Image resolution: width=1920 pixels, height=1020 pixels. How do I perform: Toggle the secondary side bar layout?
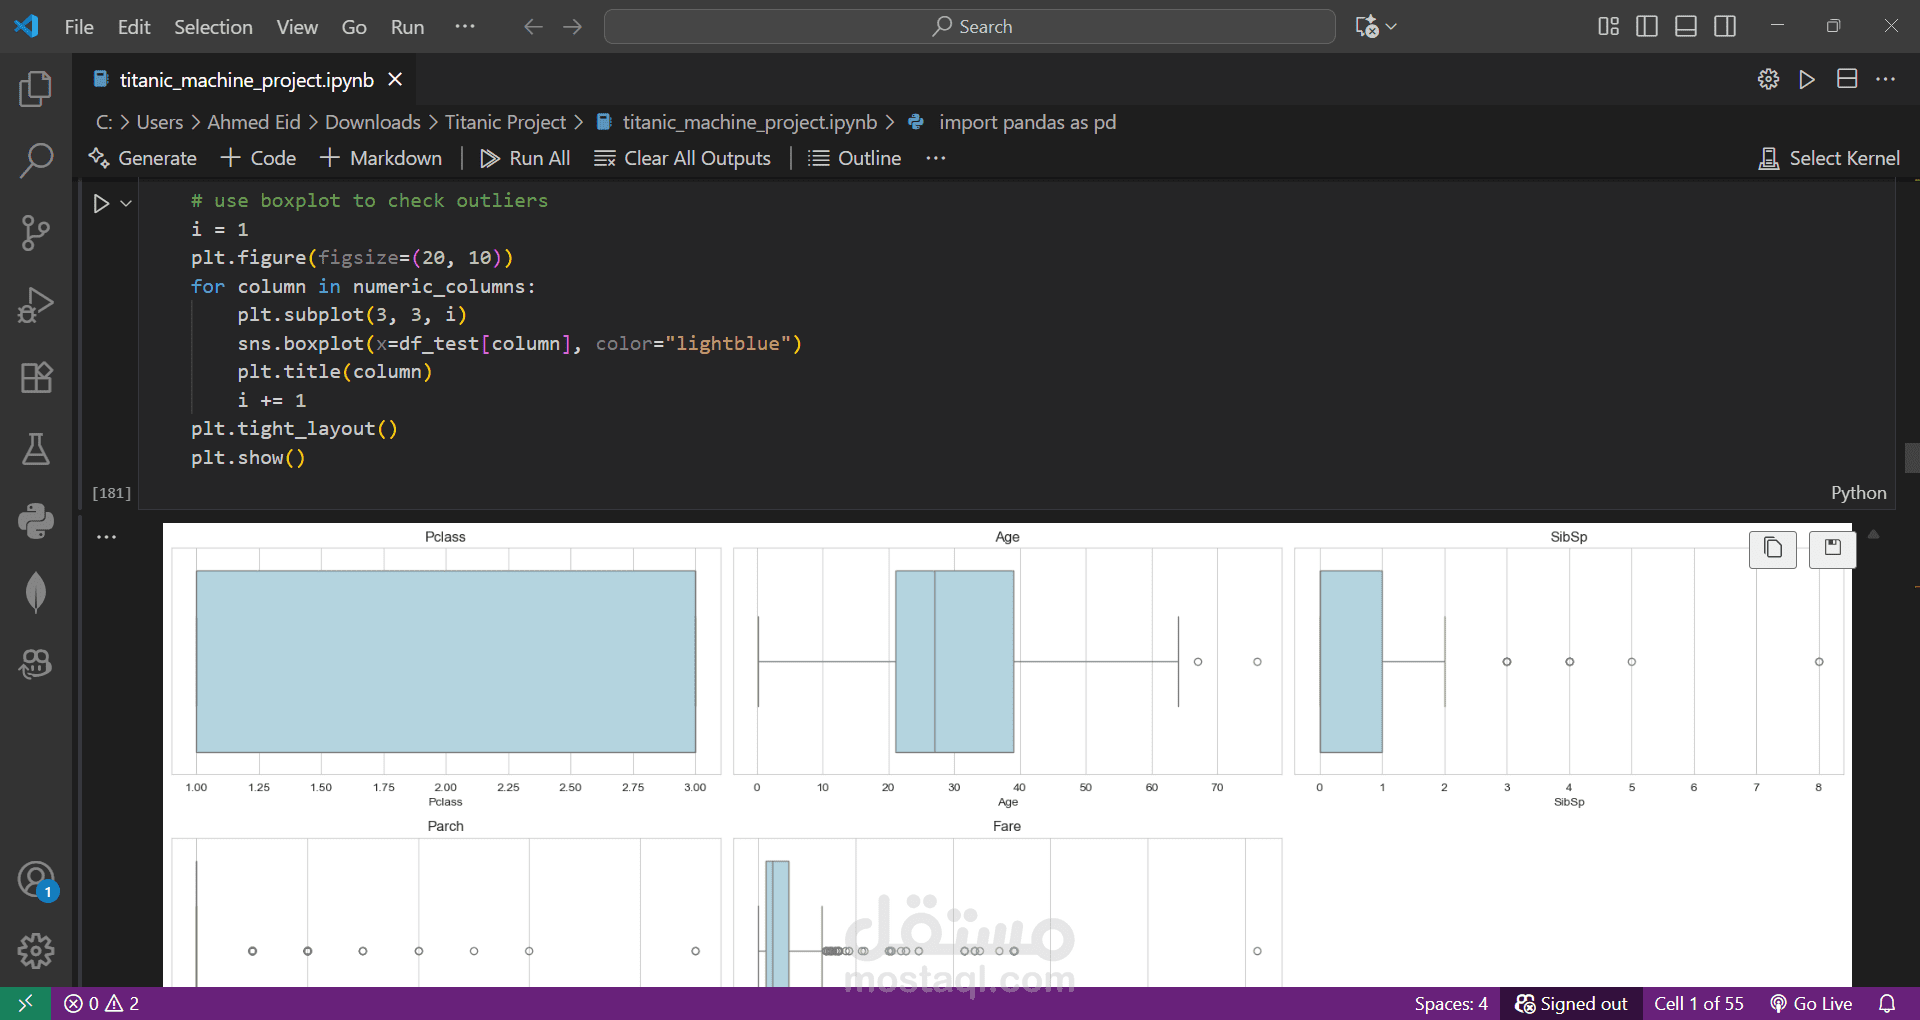click(1725, 27)
